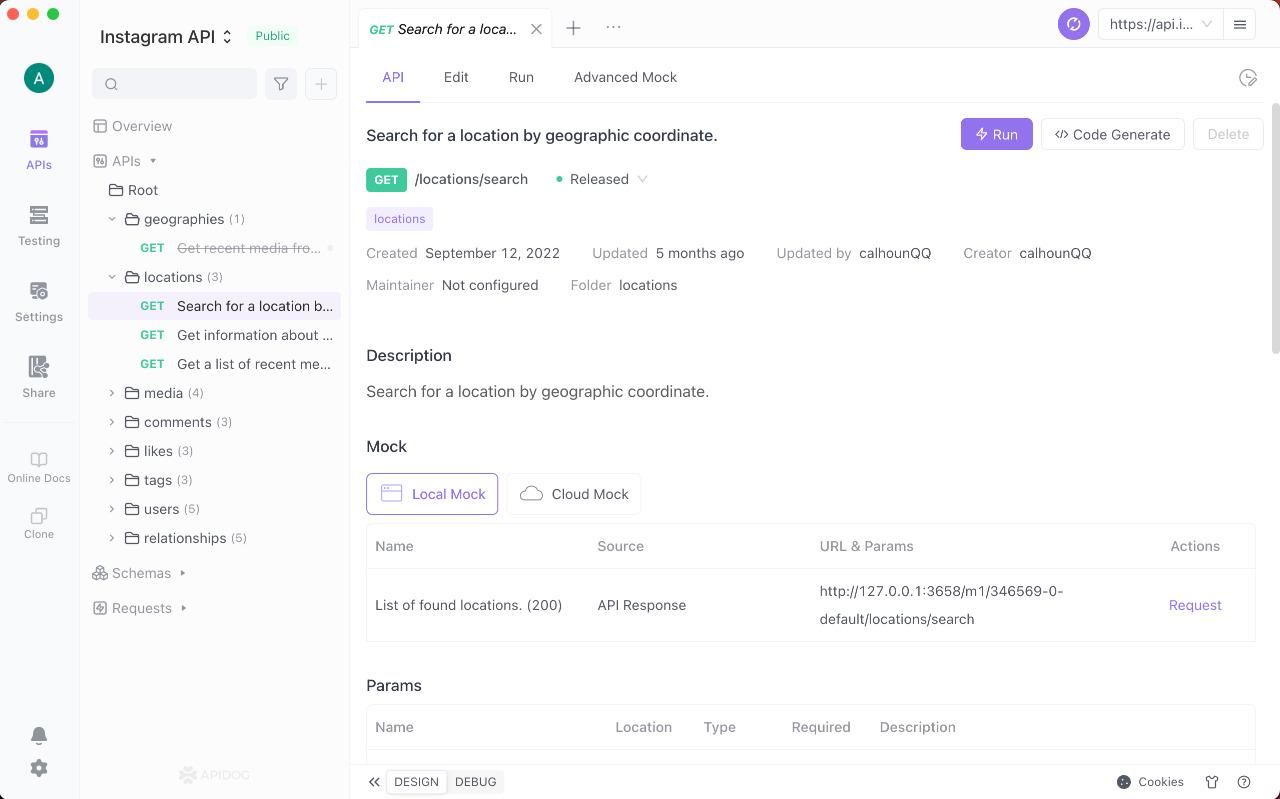Click the history icon at right of tabs
Viewport: 1280px width, 799px height.
pyautogui.click(x=1247, y=78)
